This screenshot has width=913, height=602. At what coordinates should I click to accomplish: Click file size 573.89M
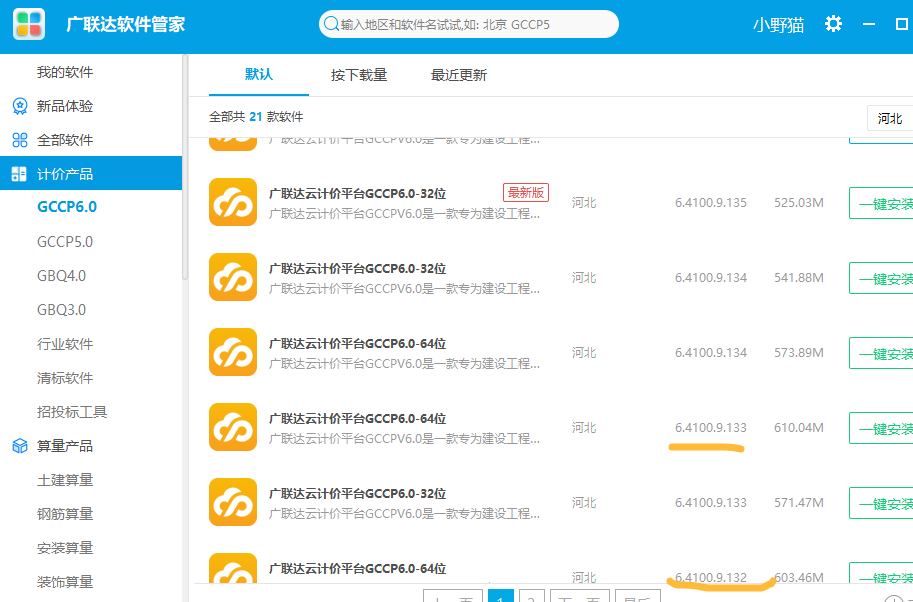click(799, 353)
